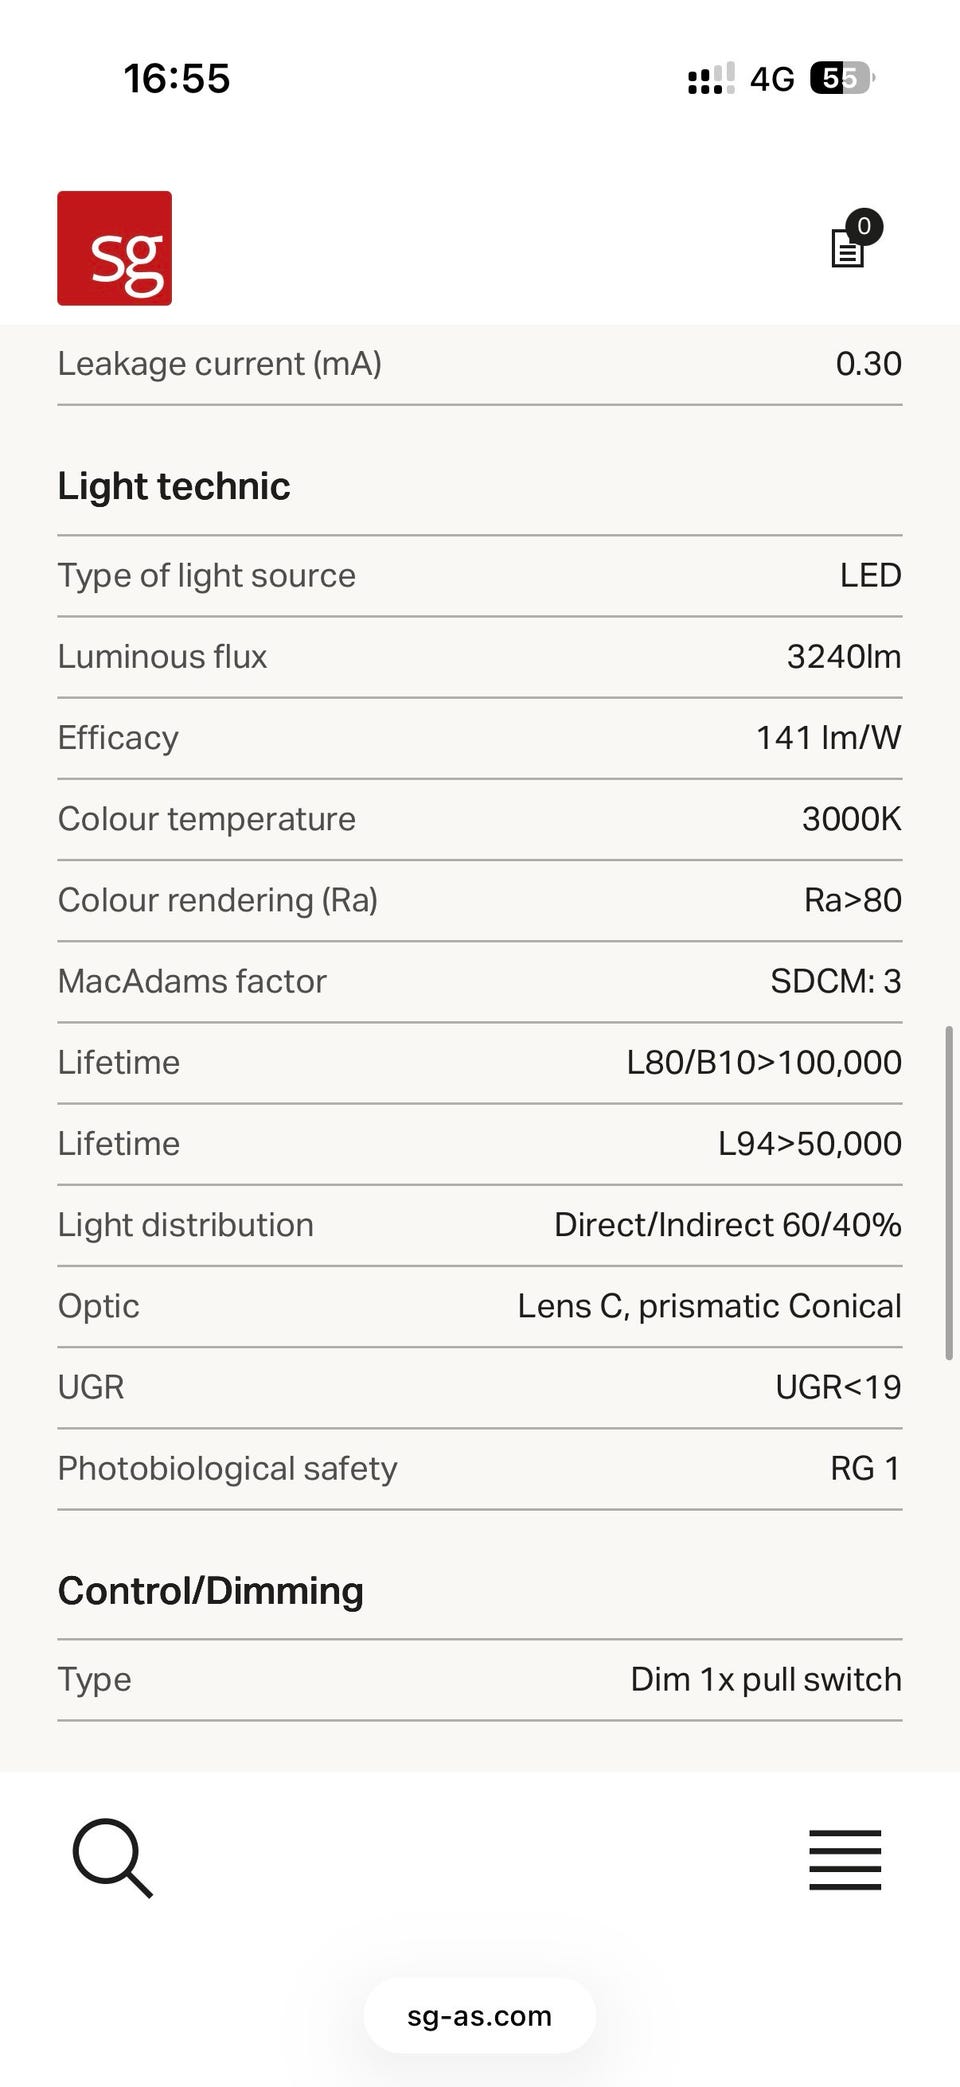Tap the Photobiological safety RG 1 row
The width and height of the screenshot is (960, 2087).
[480, 1469]
